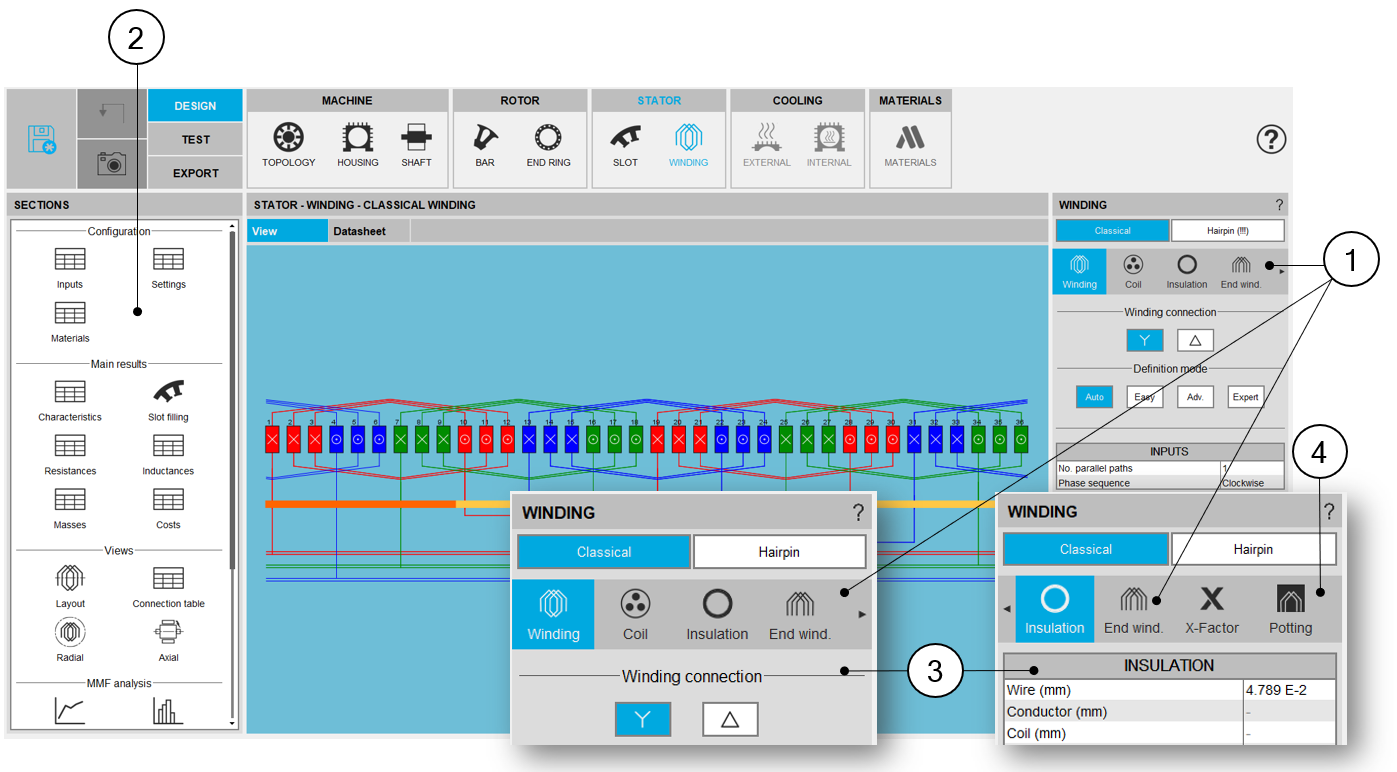Switch to the Datasheet tab
Image resolution: width=1397 pixels, height=772 pixels.
point(359,231)
